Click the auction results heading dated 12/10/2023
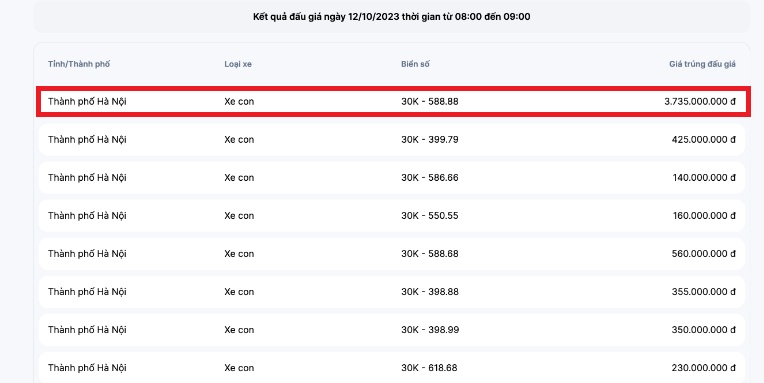This screenshot has height=383, width=764. click(391, 17)
